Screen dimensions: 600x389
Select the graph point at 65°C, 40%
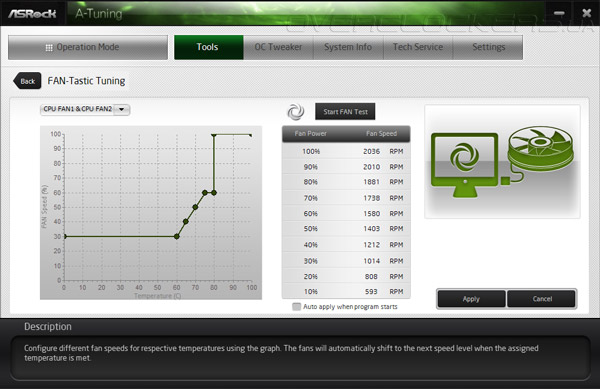pyautogui.click(x=186, y=221)
